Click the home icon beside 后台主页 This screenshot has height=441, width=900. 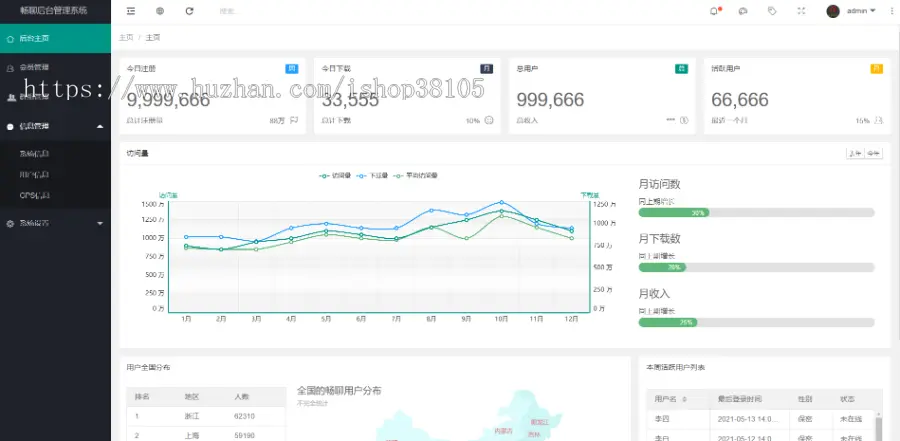10,38
